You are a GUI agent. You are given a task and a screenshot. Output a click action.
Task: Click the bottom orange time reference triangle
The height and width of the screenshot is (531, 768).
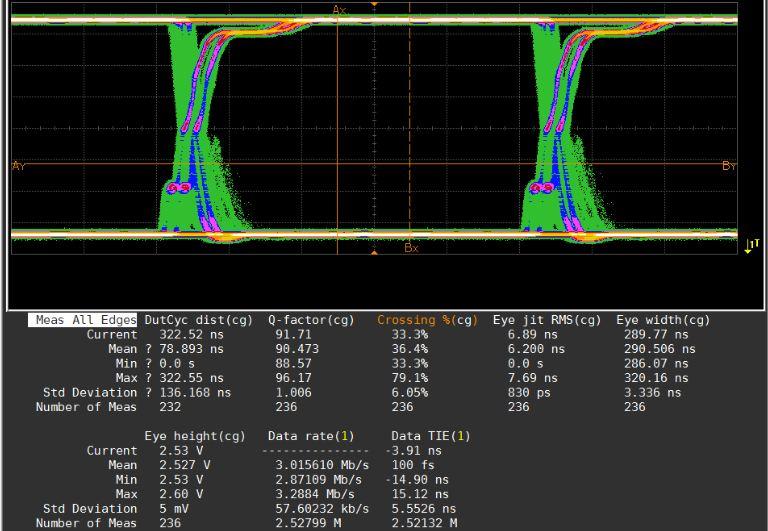(x=374, y=252)
